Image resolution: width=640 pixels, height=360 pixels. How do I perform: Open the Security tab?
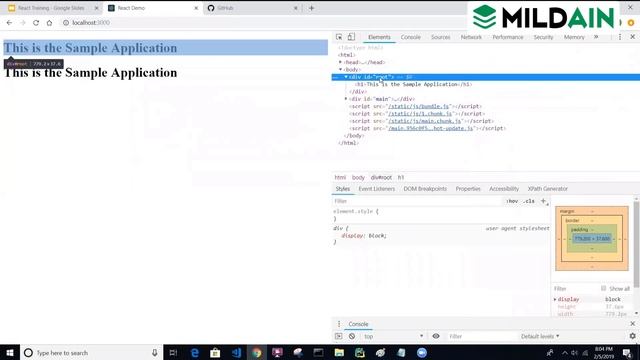tap(543, 37)
